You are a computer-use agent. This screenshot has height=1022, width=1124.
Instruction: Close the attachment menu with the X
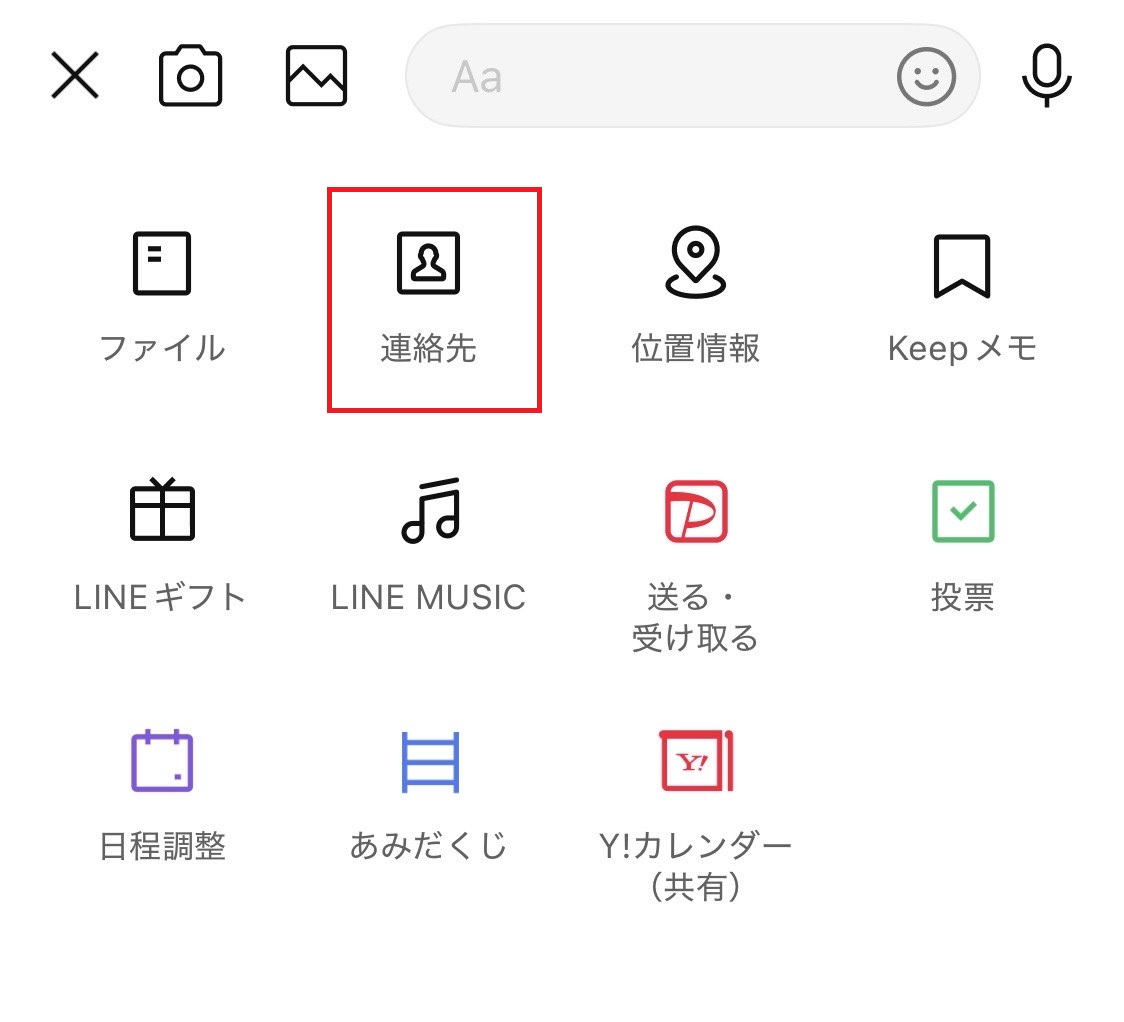74,76
